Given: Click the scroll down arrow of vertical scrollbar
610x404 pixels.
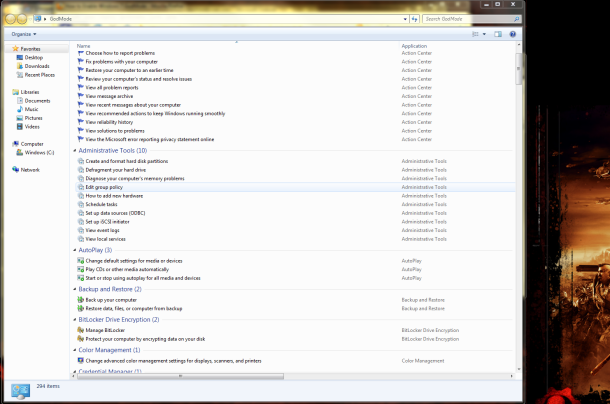Looking at the screenshot, I should pyautogui.click(x=518, y=369).
